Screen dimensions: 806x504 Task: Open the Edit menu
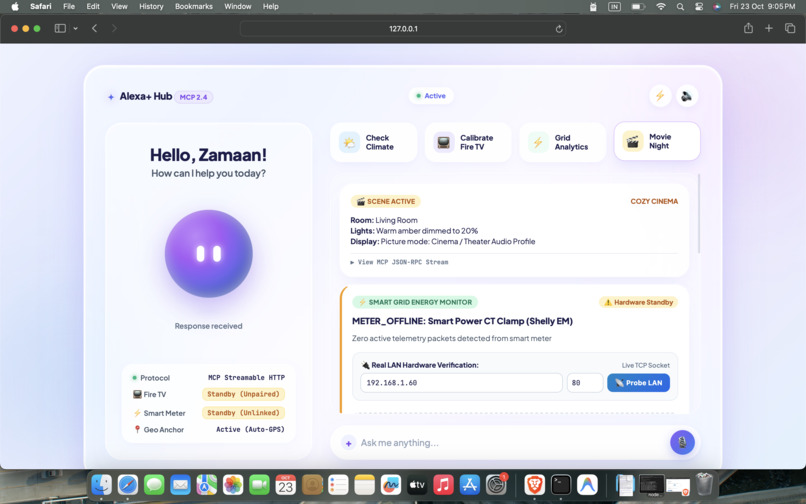point(93,7)
